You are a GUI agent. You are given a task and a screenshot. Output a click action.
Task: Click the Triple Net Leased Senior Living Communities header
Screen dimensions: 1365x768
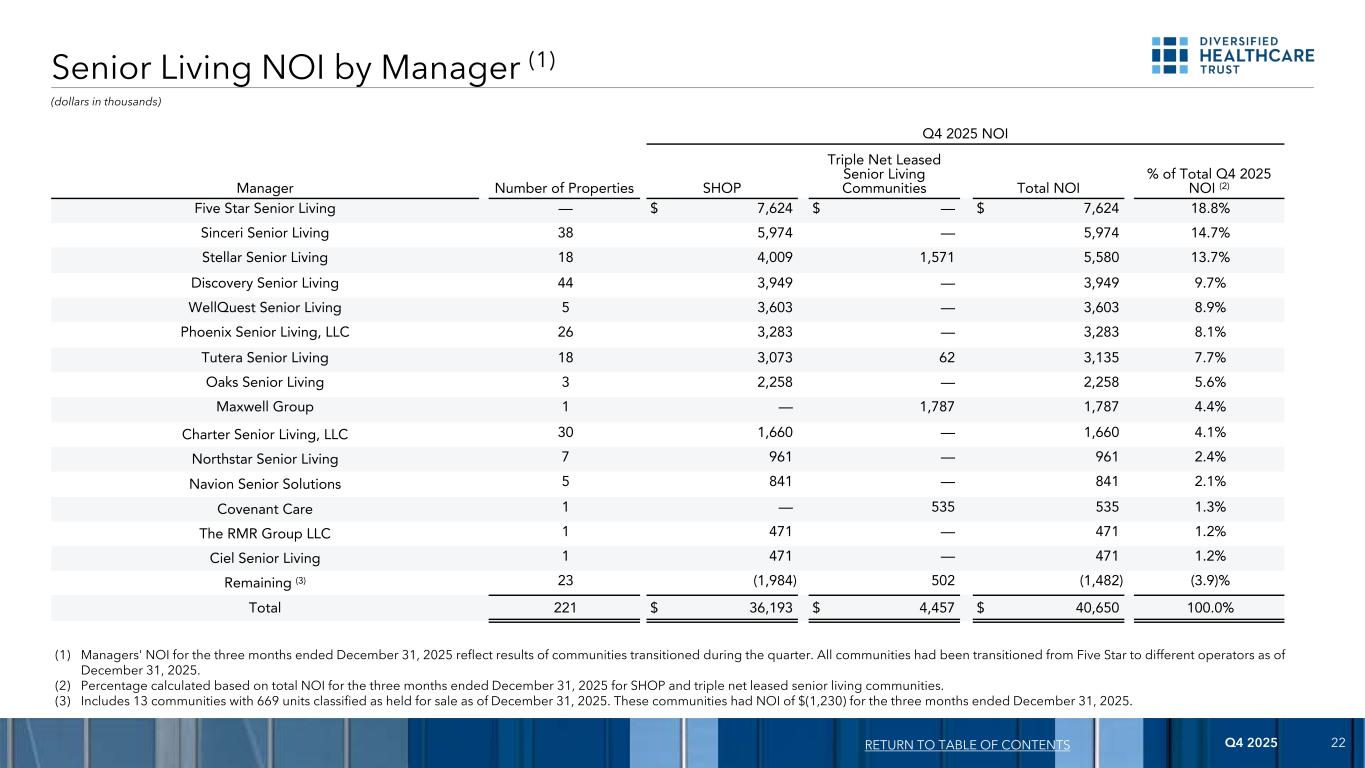(x=884, y=173)
